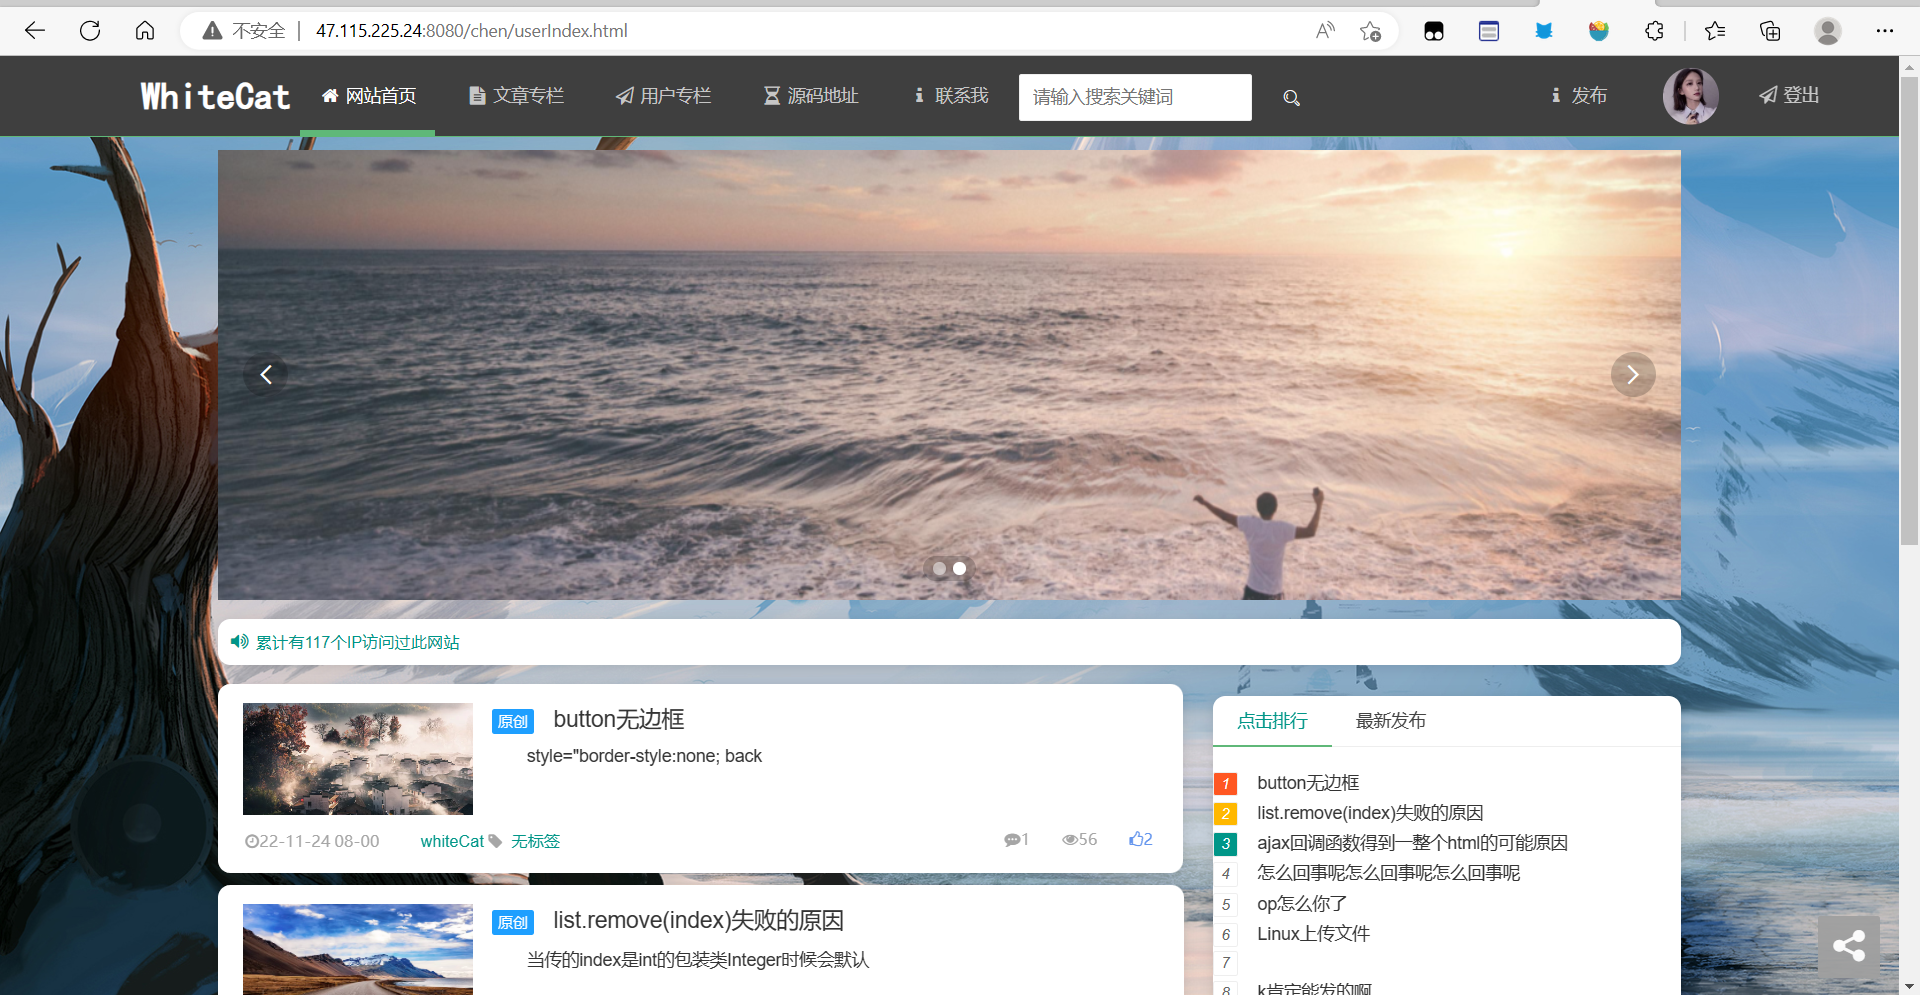Switch to the 最新发布 tab
Screen dimensions: 1920x995
[1391, 721]
